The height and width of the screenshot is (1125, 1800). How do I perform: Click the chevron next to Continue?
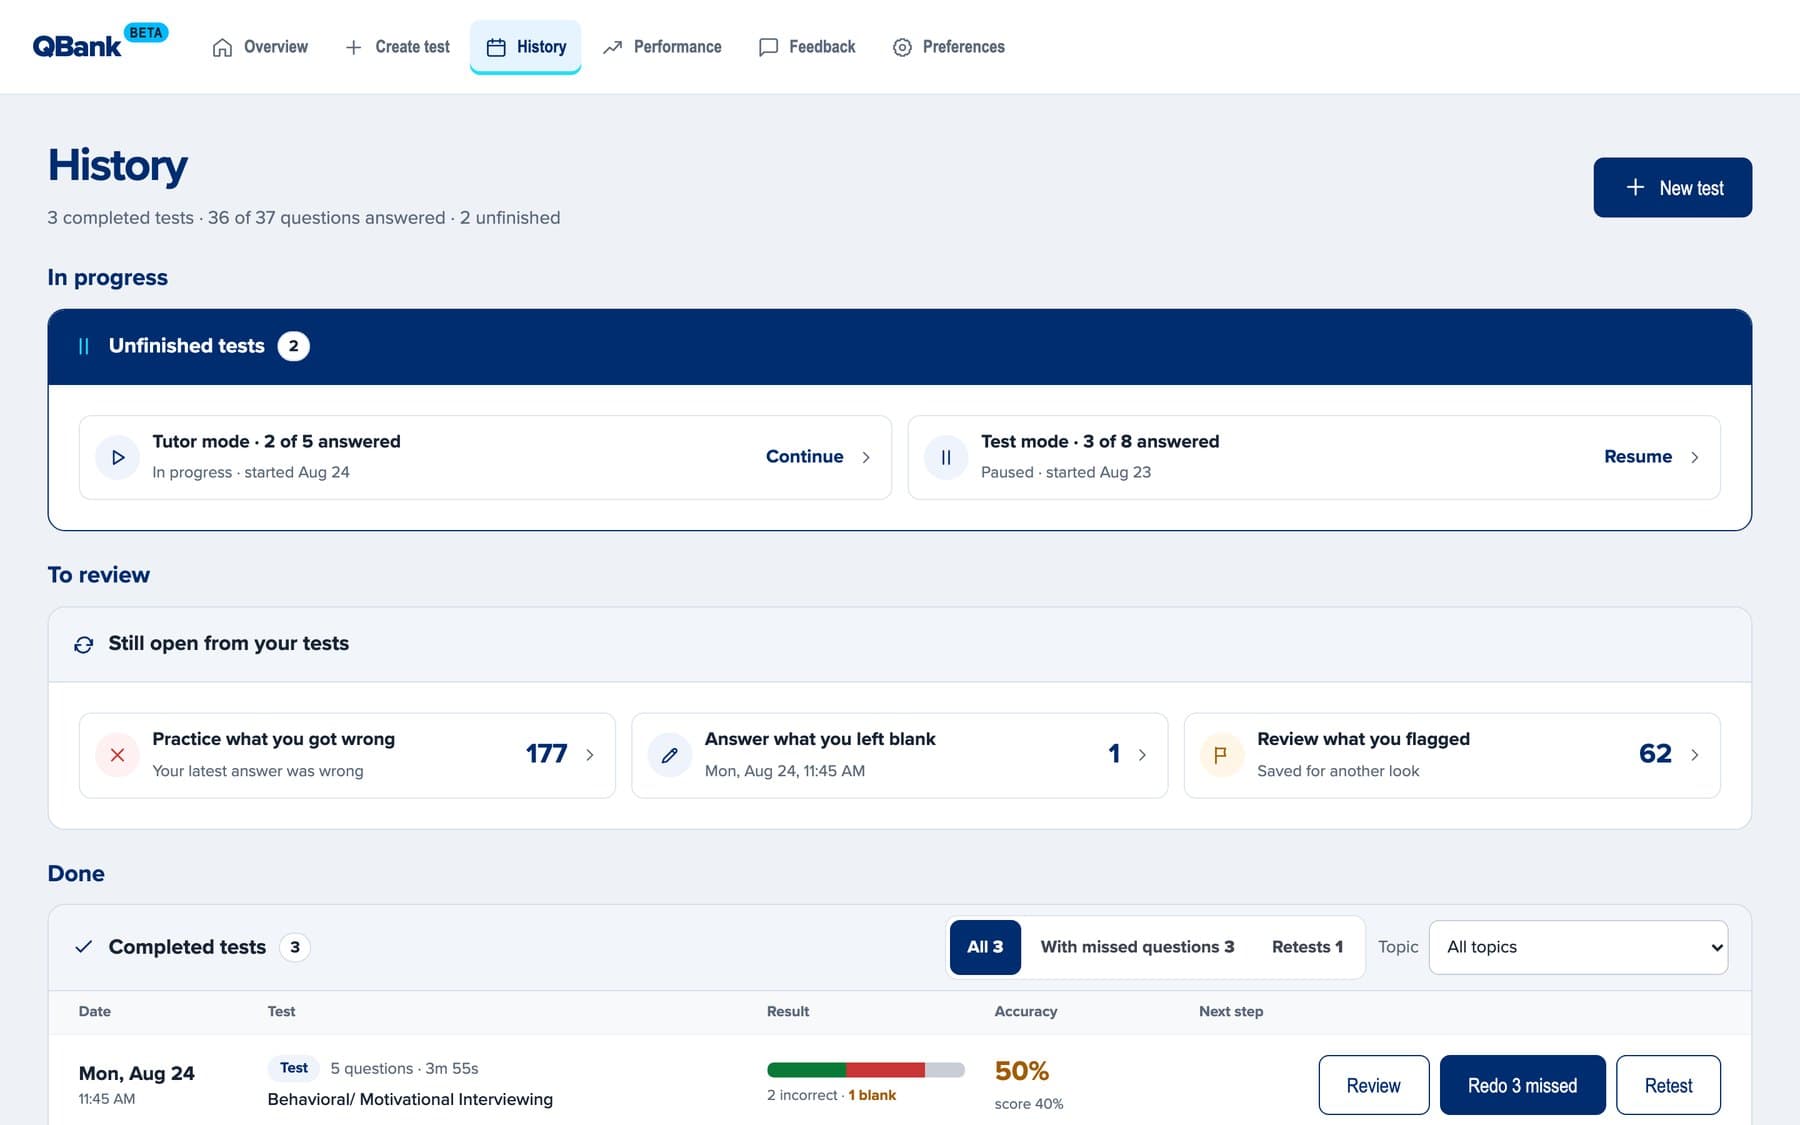click(x=866, y=457)
